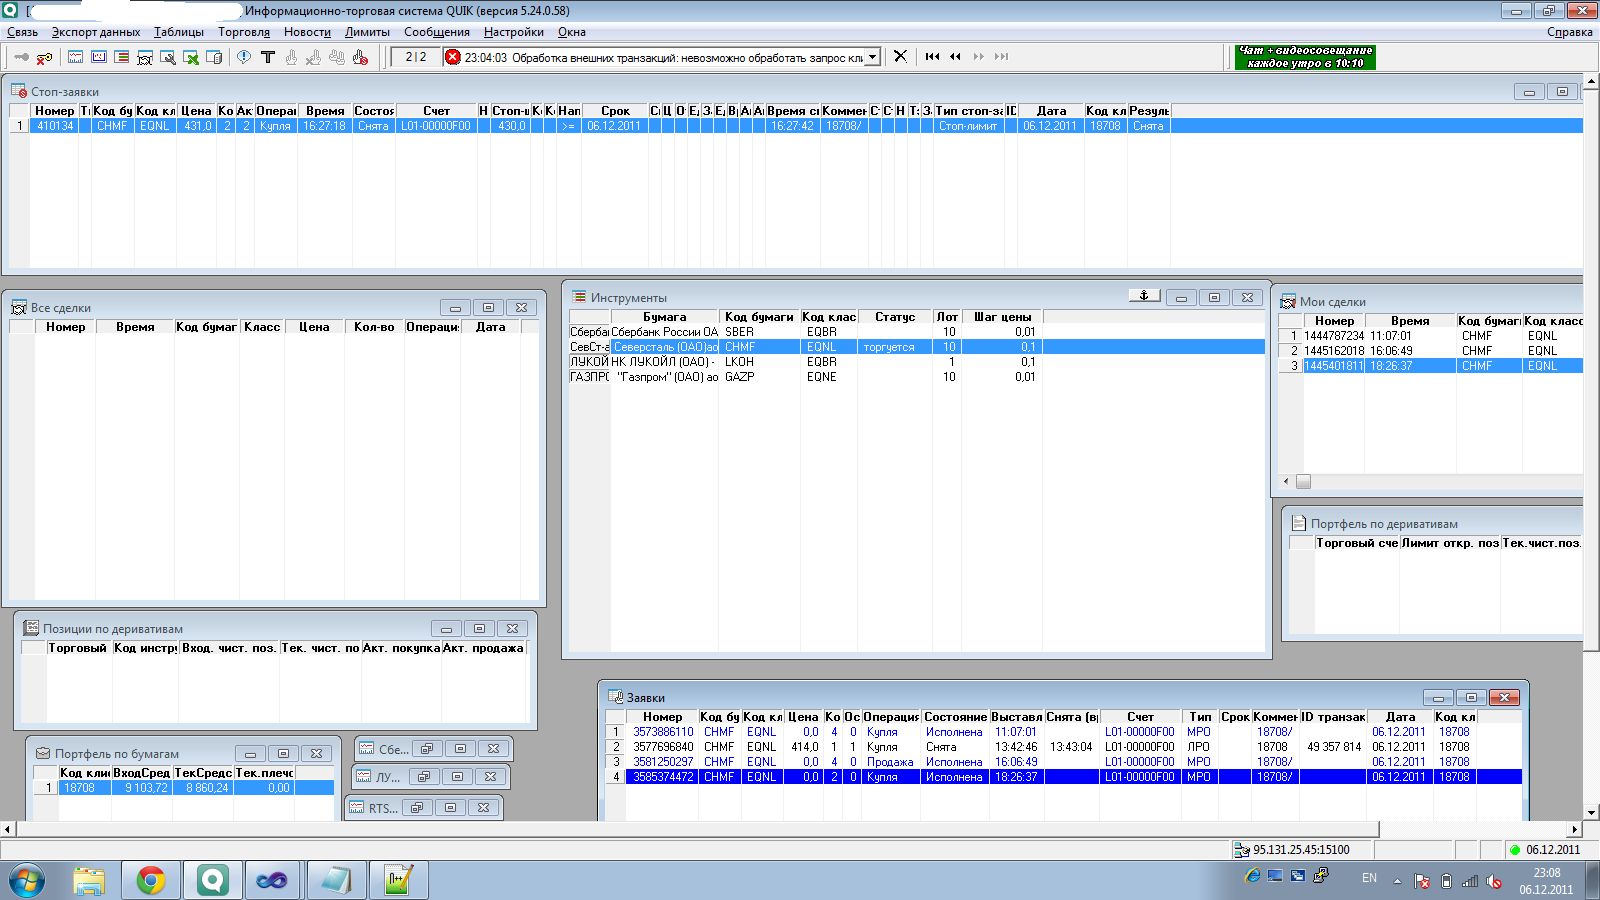Click the Состояние column header in Заявки
Screen dimensions: 1600x900
tap(955, 717)
